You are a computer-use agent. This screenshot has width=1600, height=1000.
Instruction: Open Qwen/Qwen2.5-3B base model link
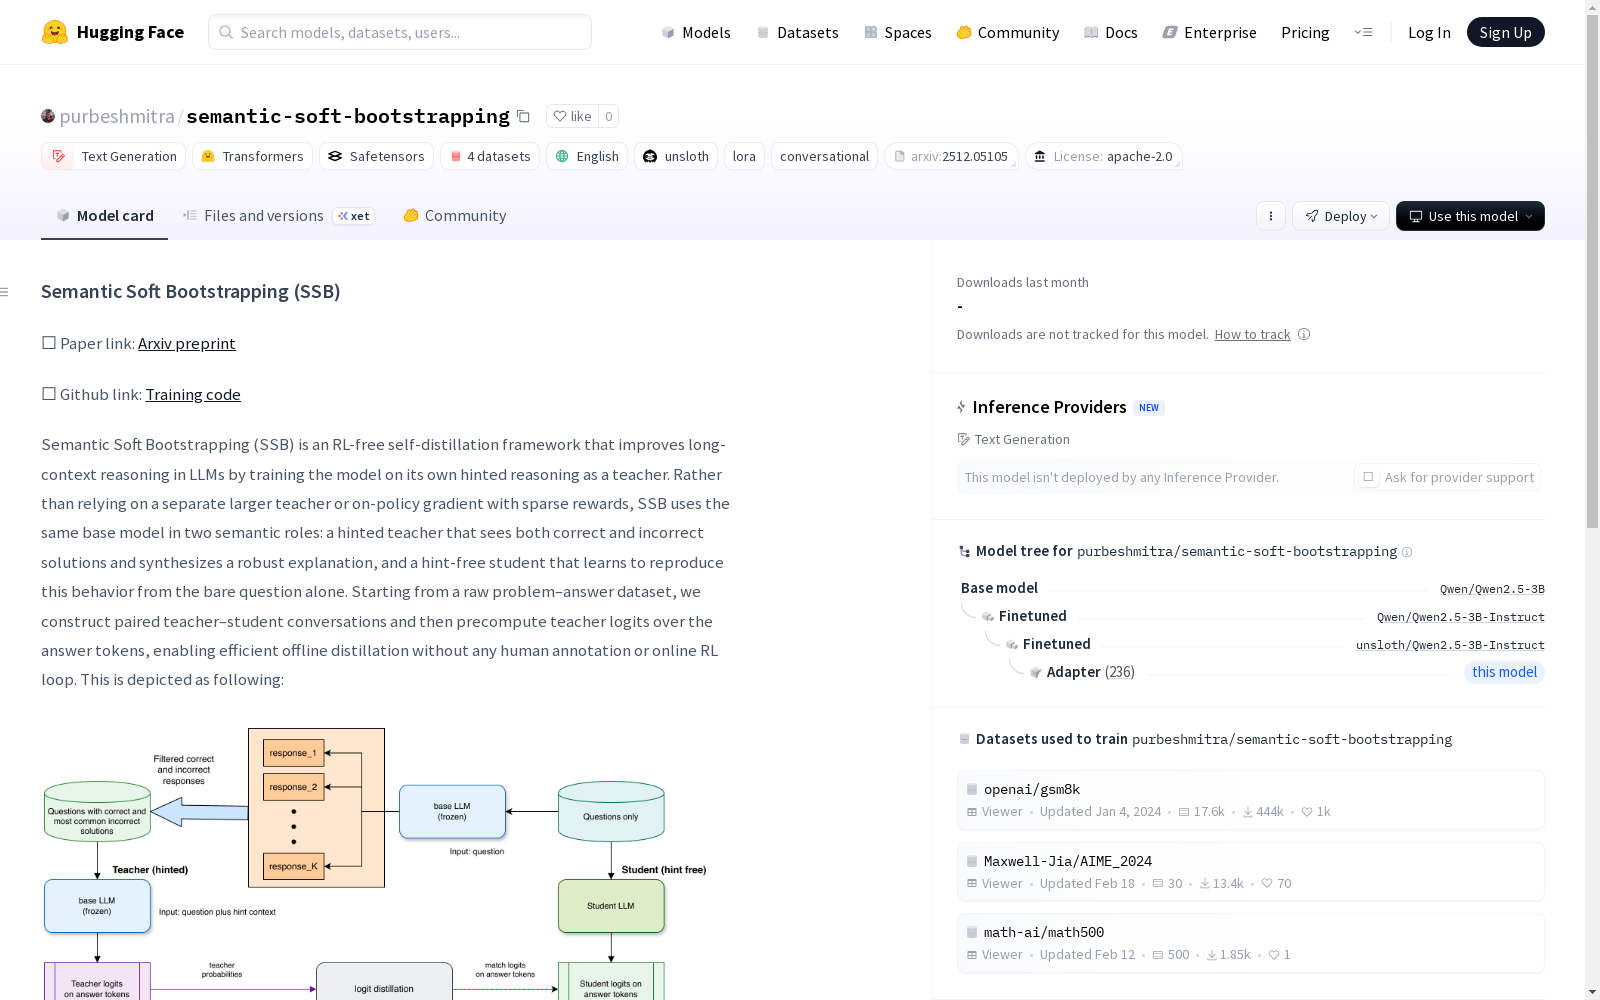(1492, 589)
